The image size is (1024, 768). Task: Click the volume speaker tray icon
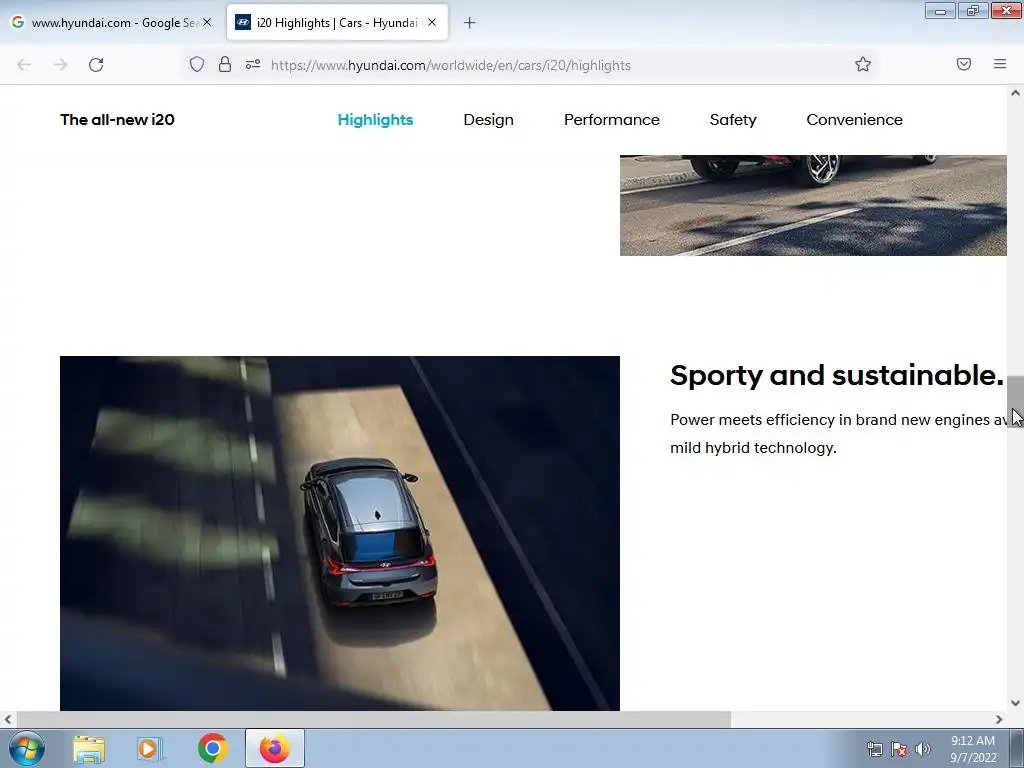tap(923, 749)
